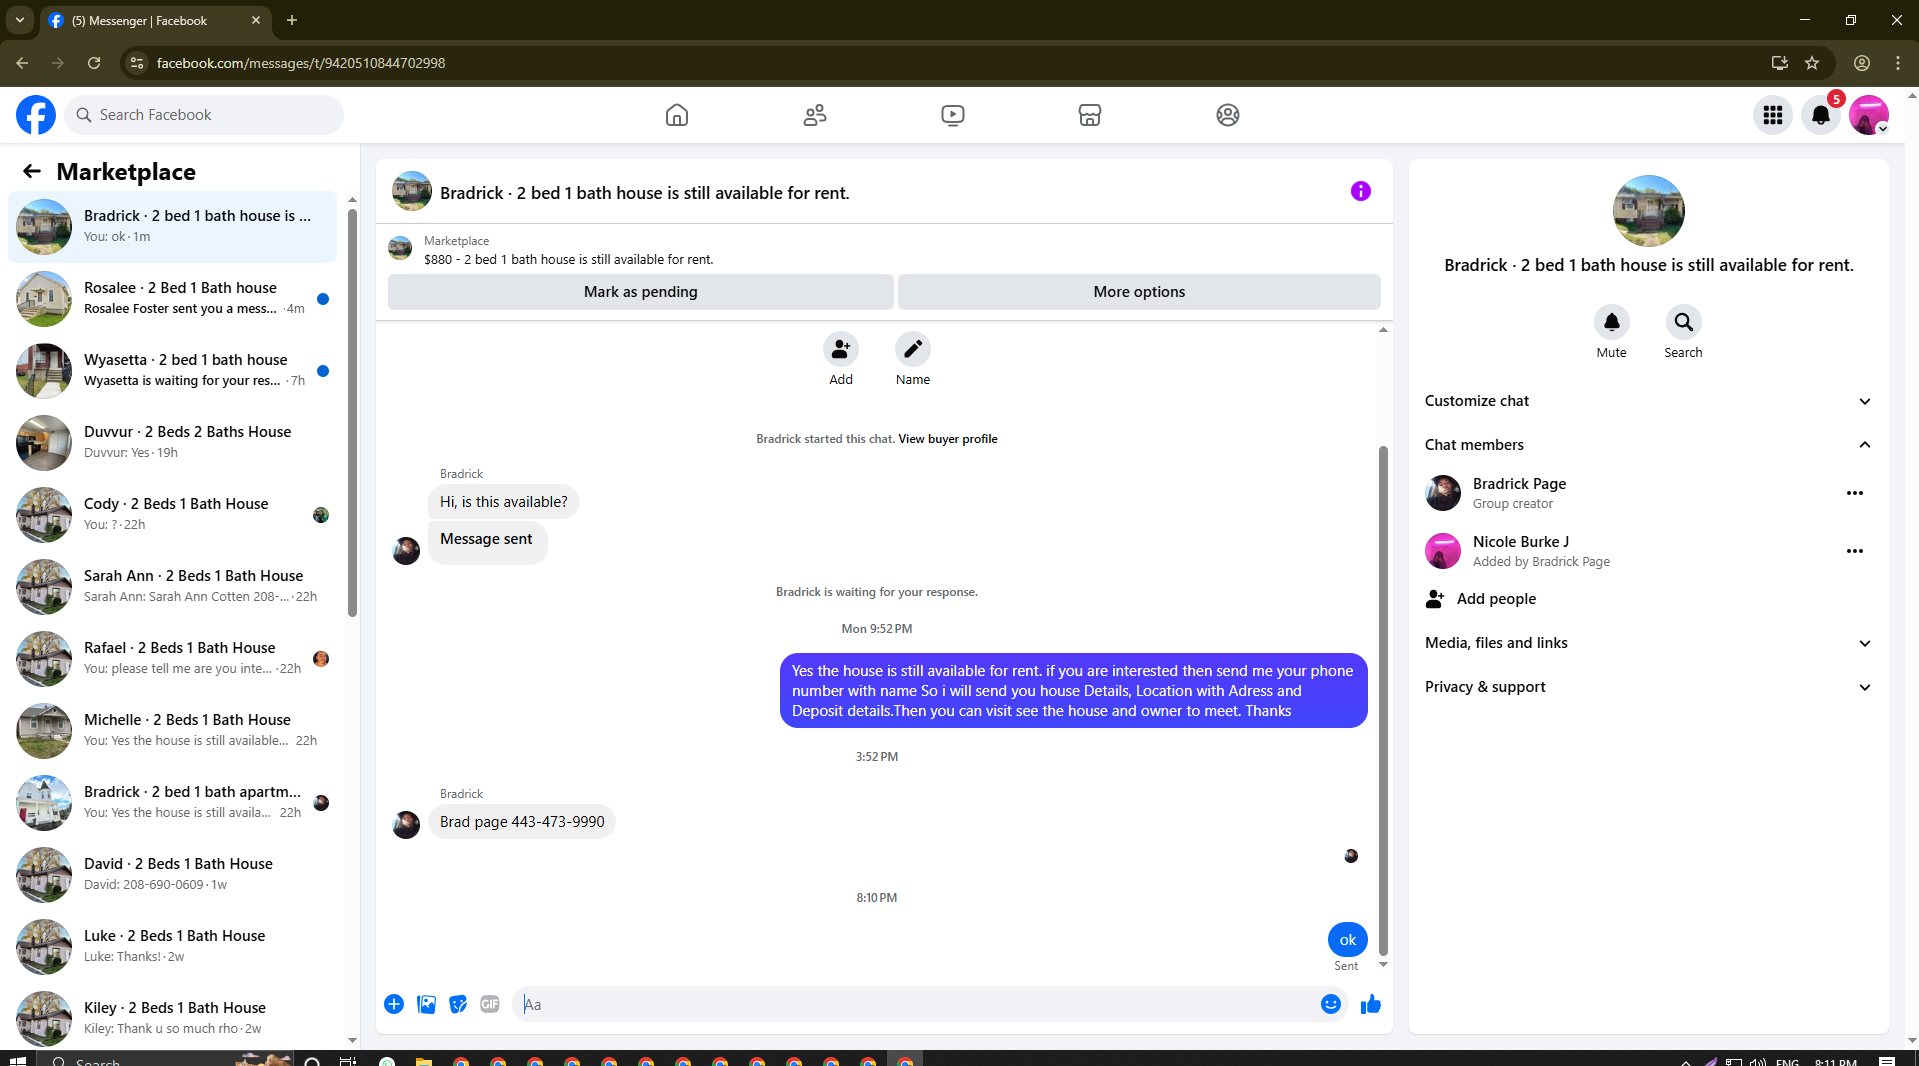Search in conversation with magnifier icon
The width and height of the screenshot is (1919, 1066).
click(1684, 322)
